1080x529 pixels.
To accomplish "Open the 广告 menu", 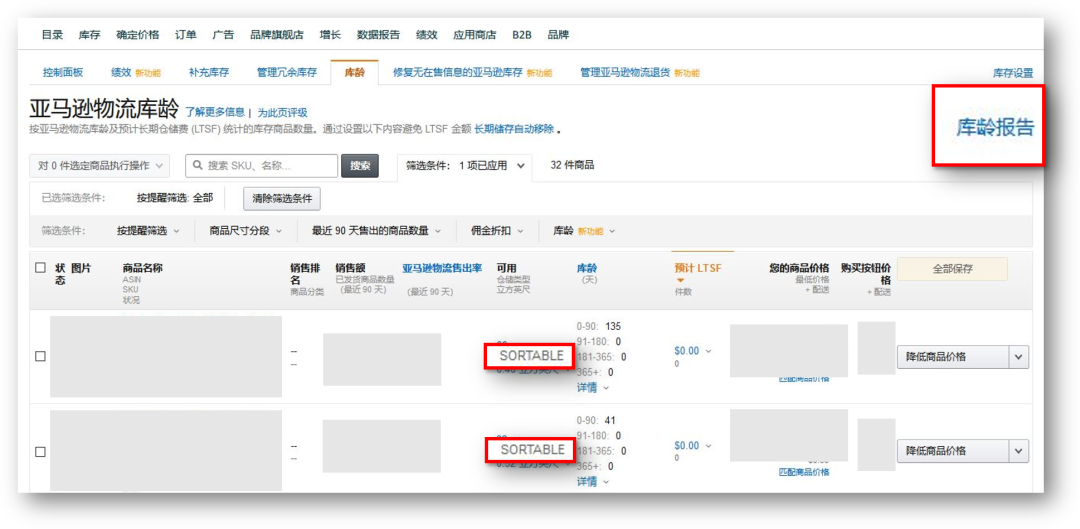I will (223, 35).
